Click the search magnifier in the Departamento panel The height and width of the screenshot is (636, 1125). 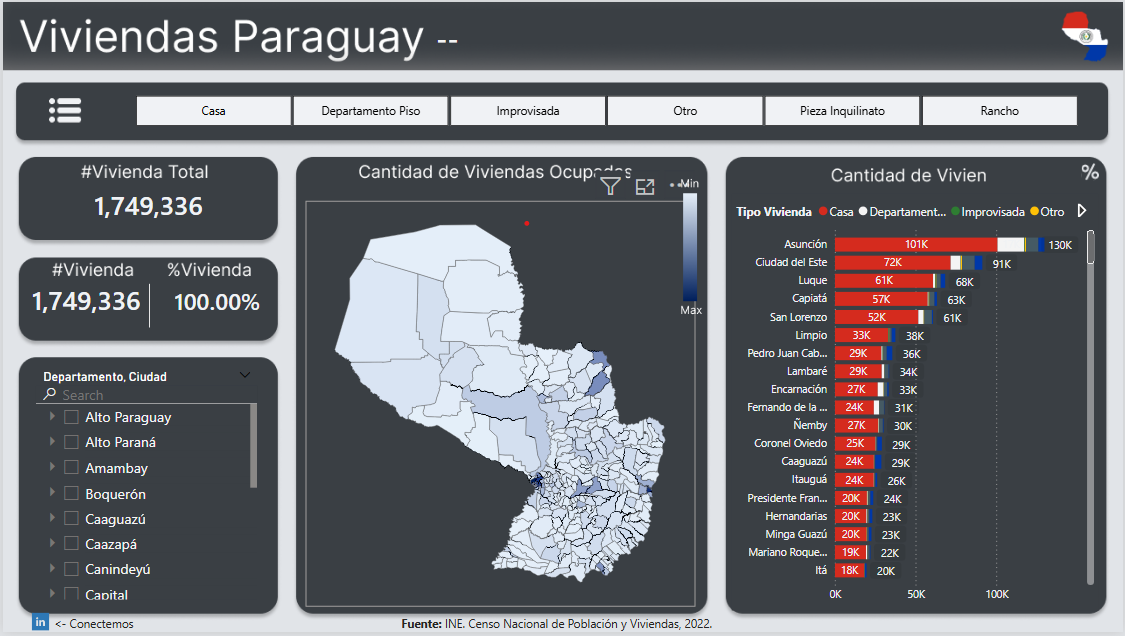pyautogui.click(x=48, y=394)
